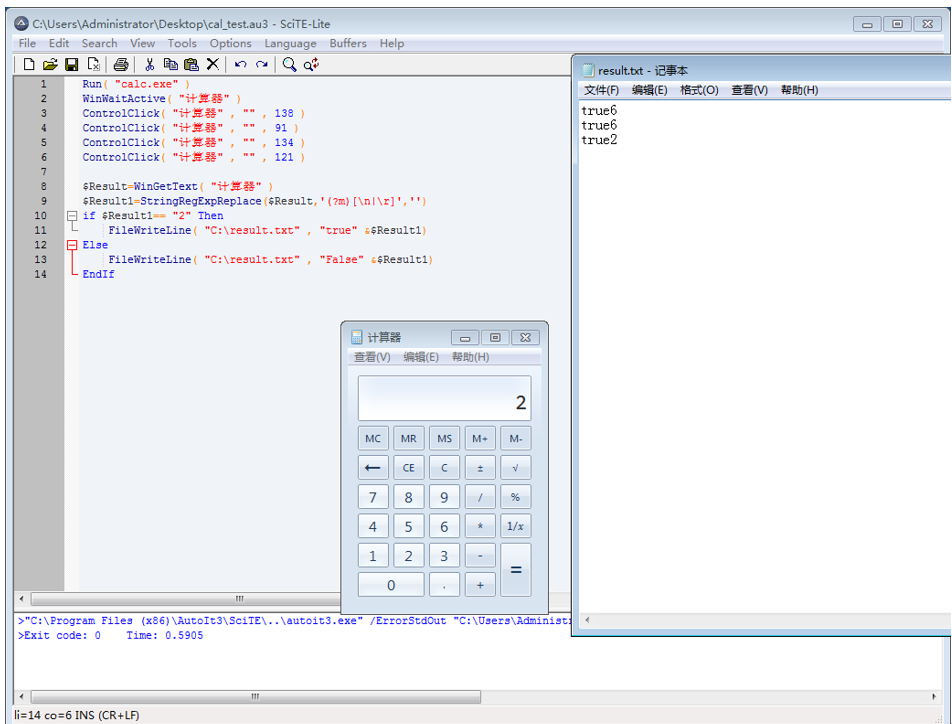Click the calculator title bar icon
Screen dimensions: 952x724
357,337
